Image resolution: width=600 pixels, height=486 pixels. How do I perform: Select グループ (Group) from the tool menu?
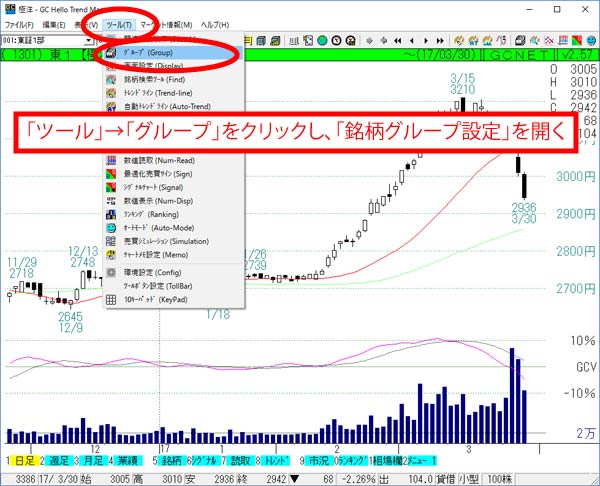174,52
